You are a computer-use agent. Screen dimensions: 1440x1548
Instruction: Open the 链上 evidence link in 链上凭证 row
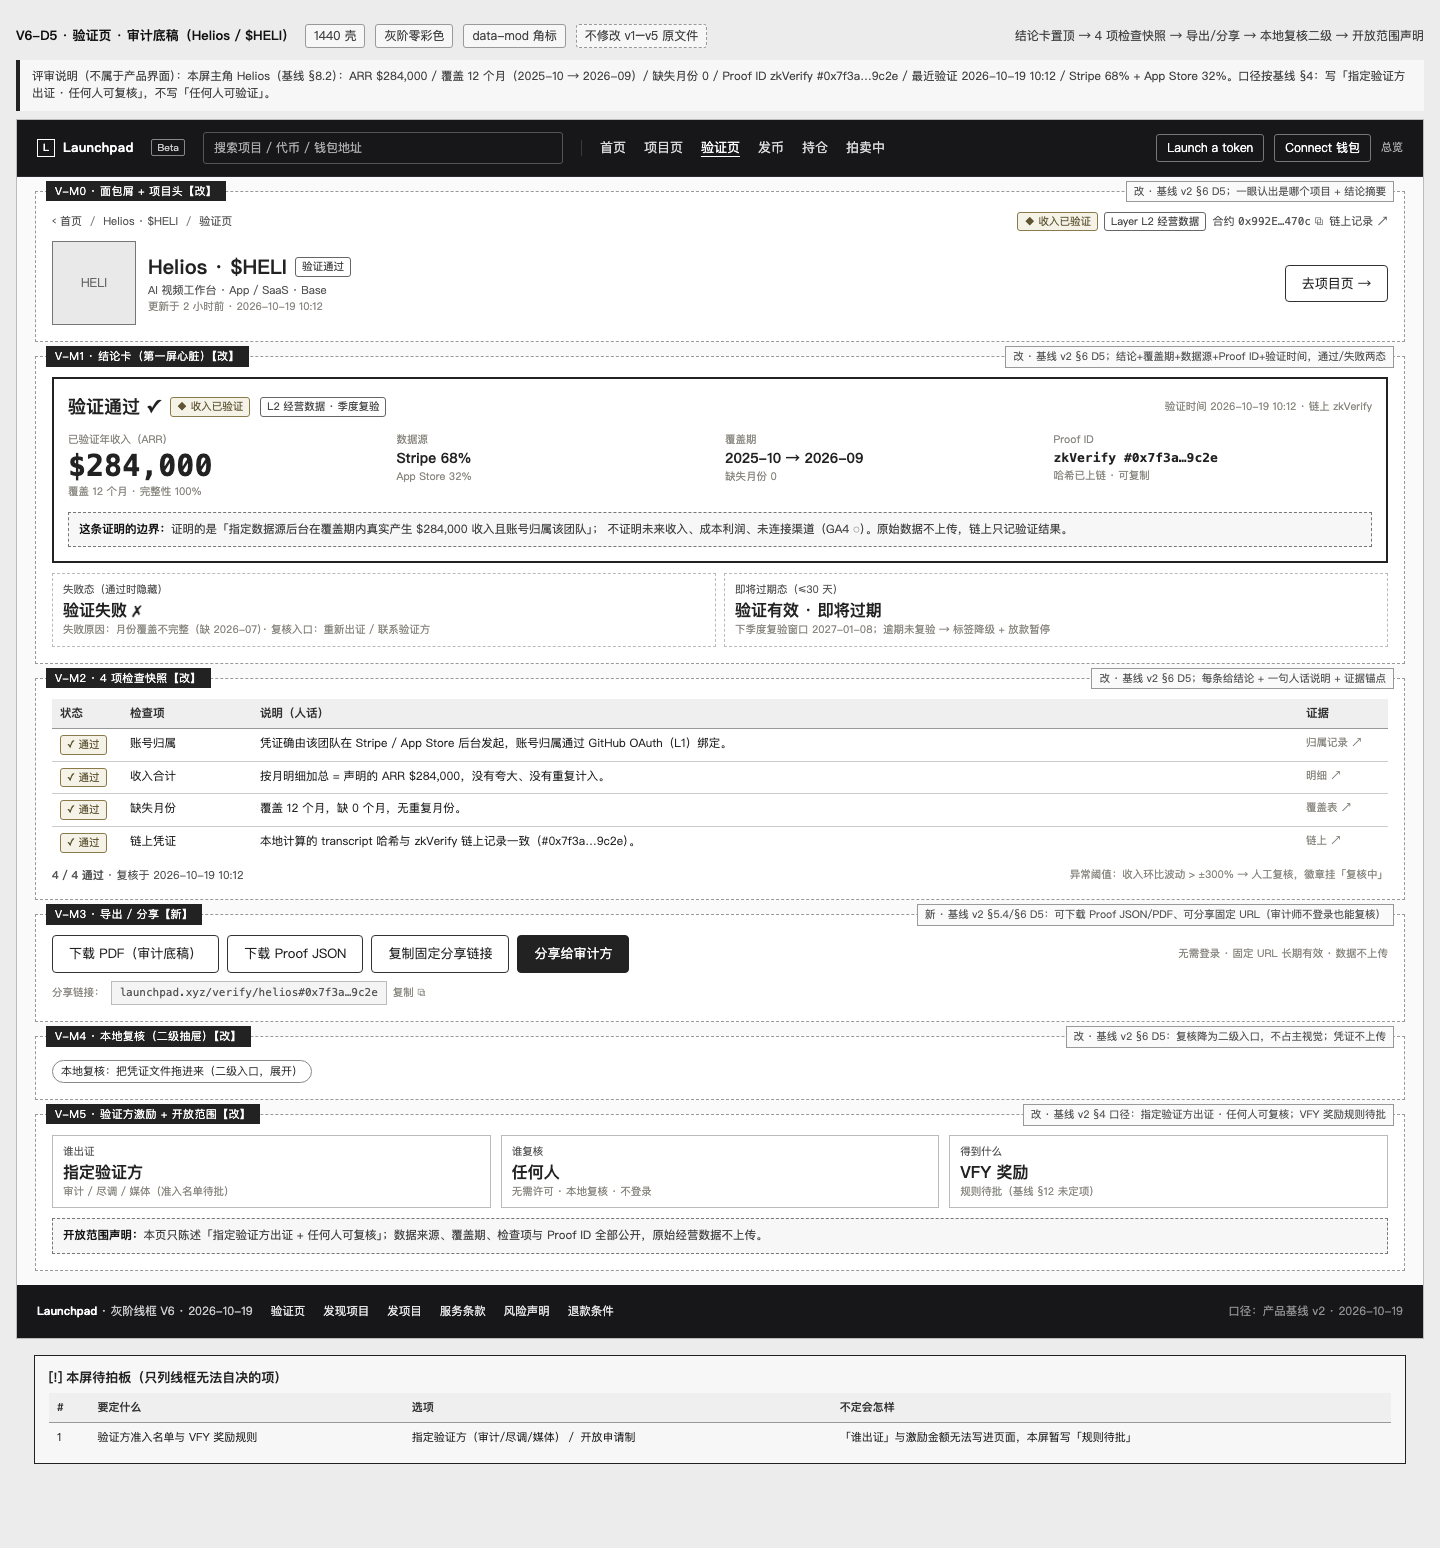[1323, 841]
